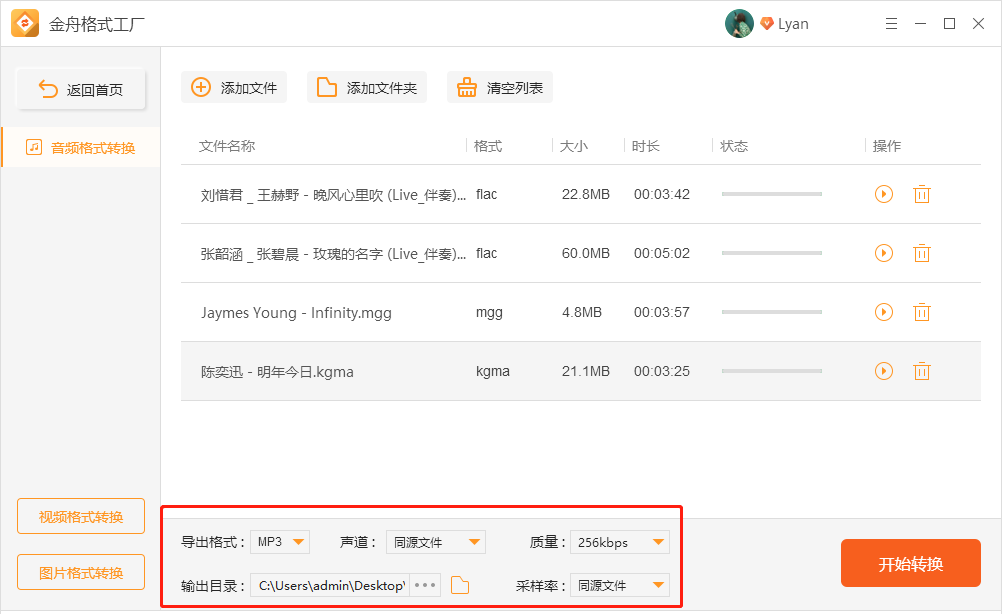
Task: Open the 采样率 sample rate dropdown
Action: coord(619,585)
